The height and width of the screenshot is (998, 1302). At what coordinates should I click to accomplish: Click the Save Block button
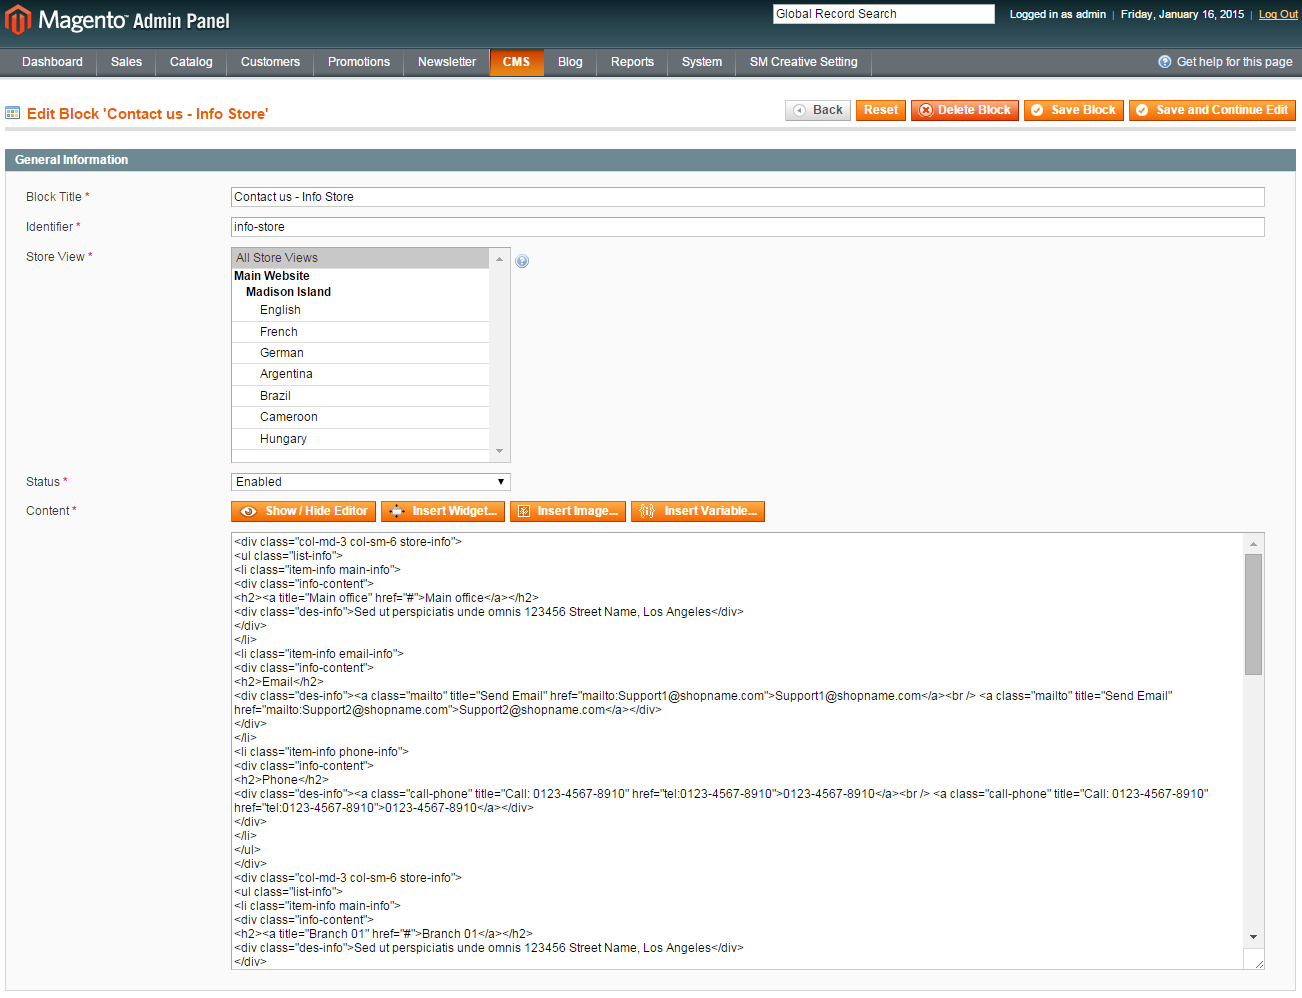point(1074,110)
